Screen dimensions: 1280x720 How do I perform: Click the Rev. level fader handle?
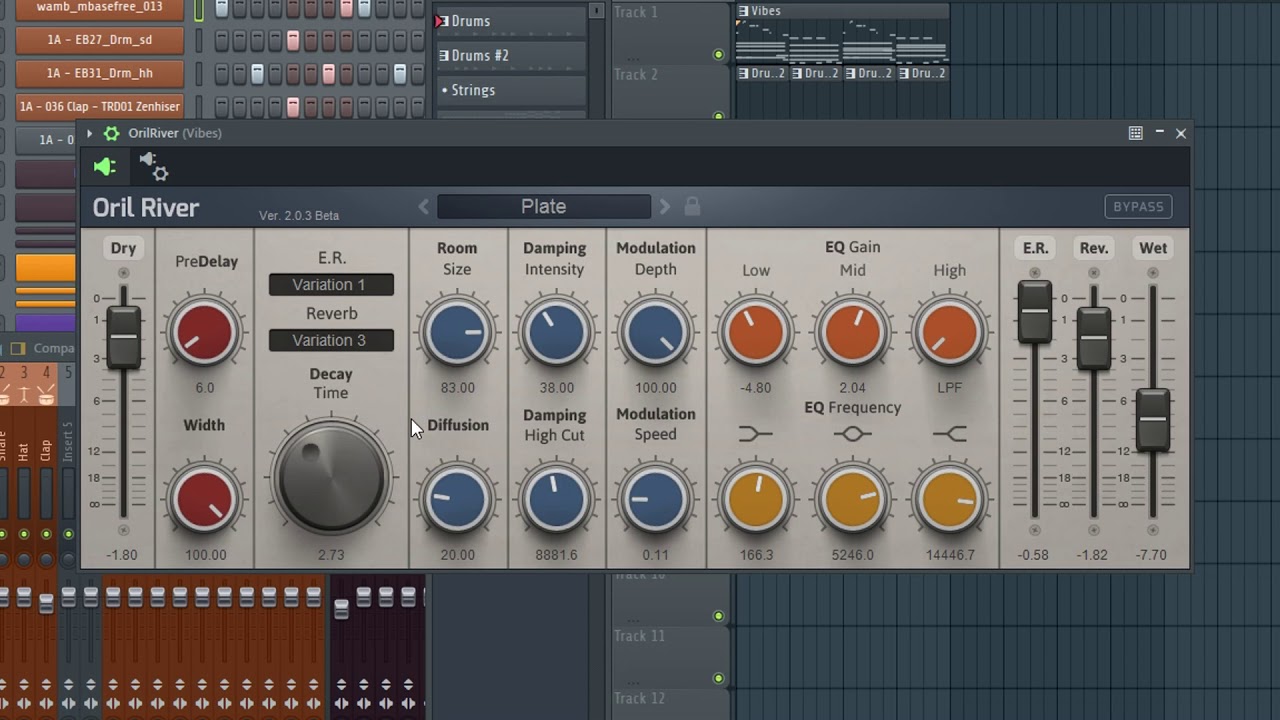pos(1094,337)
